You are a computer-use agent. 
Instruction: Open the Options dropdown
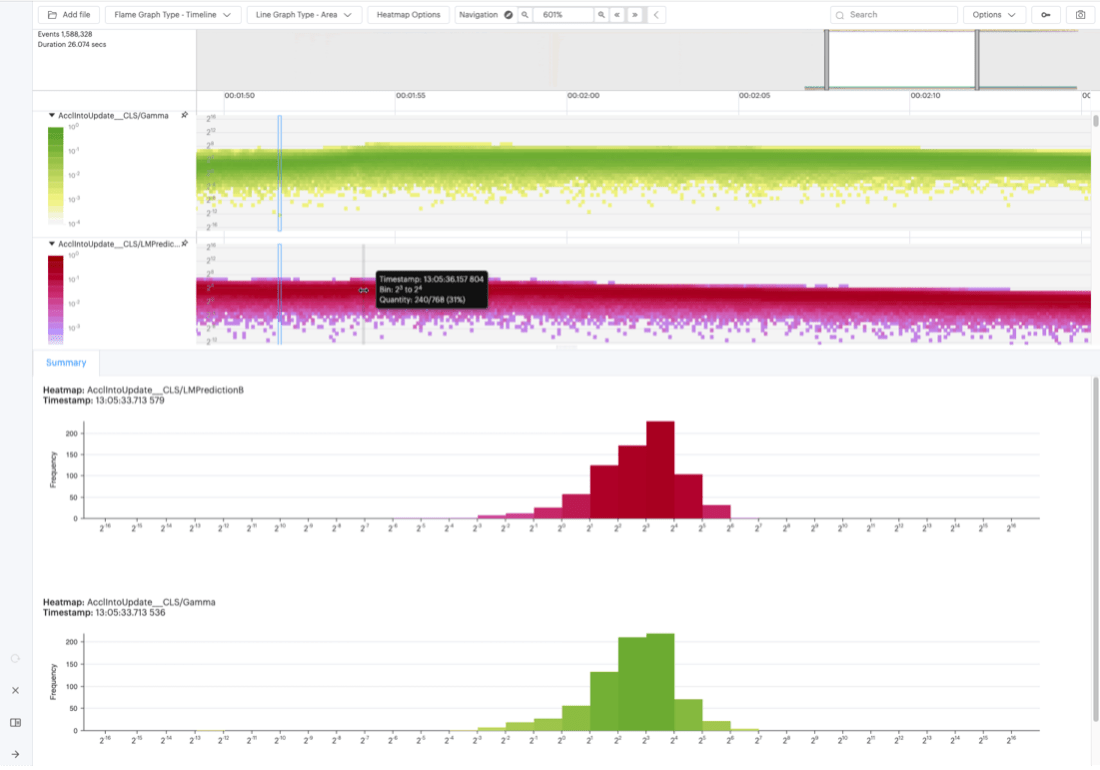(x=994, y=14)
